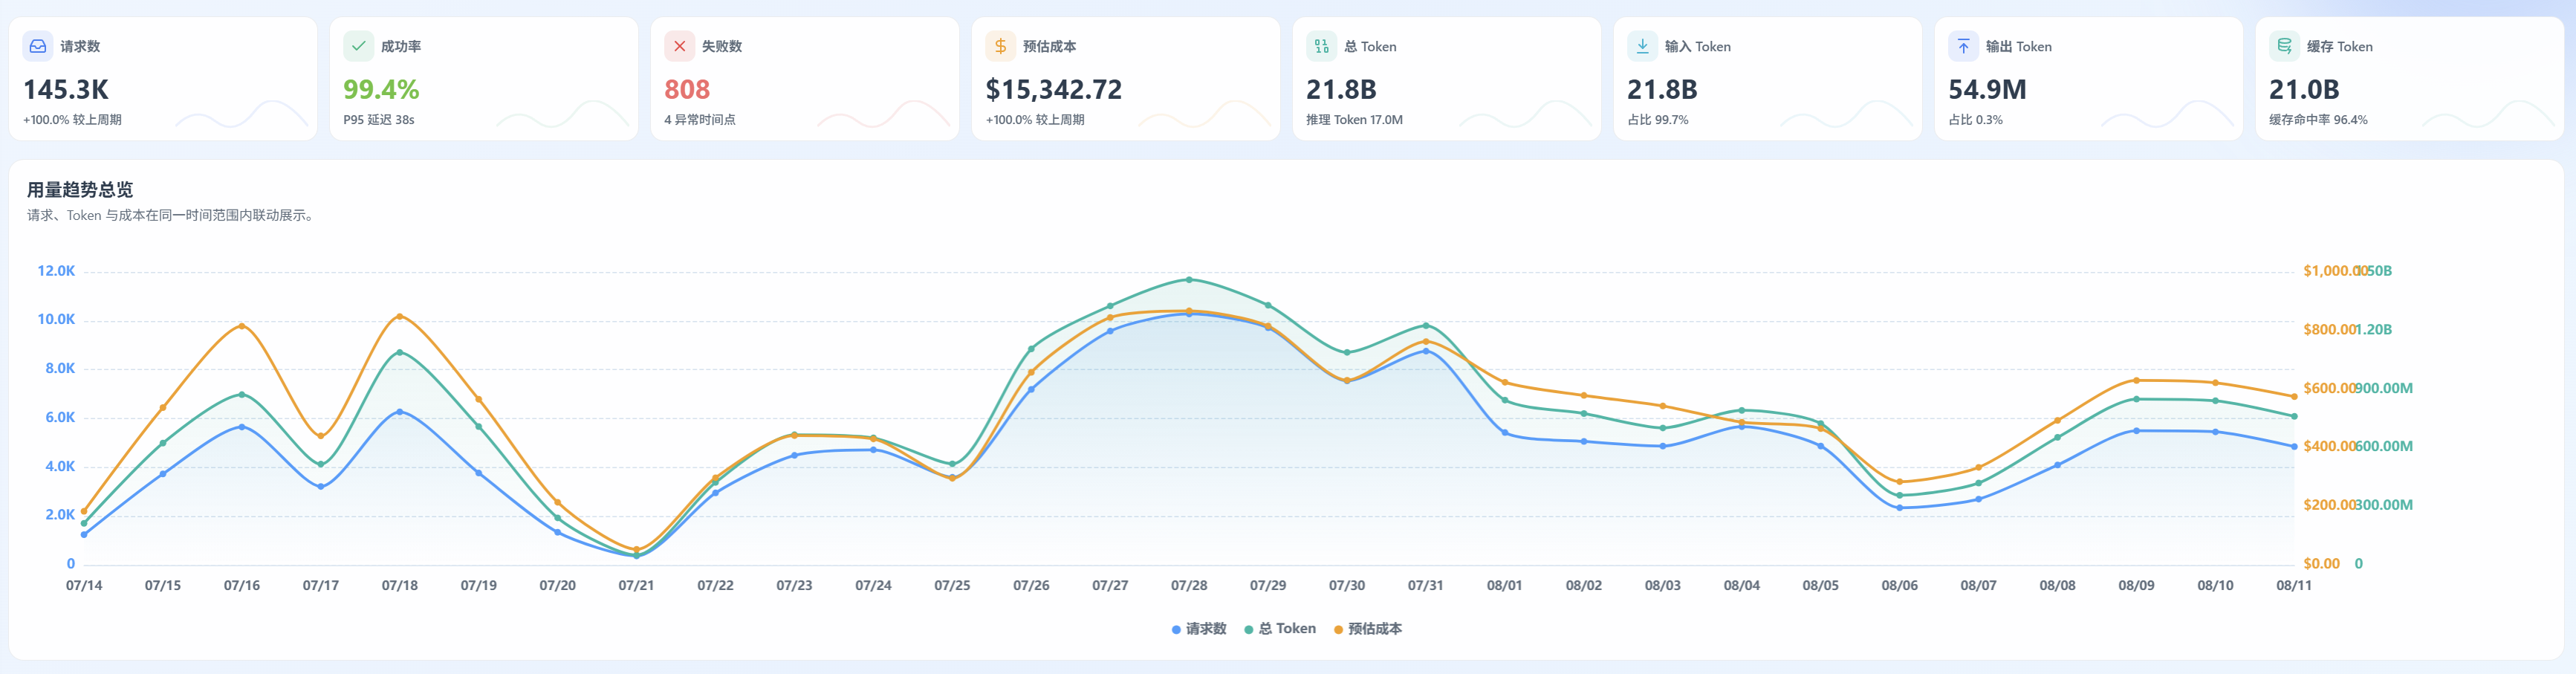This screenshot has width=2576, height=674.
Task: Click the 10.0K label on the left axis
Action: click(x=56, y=320)
